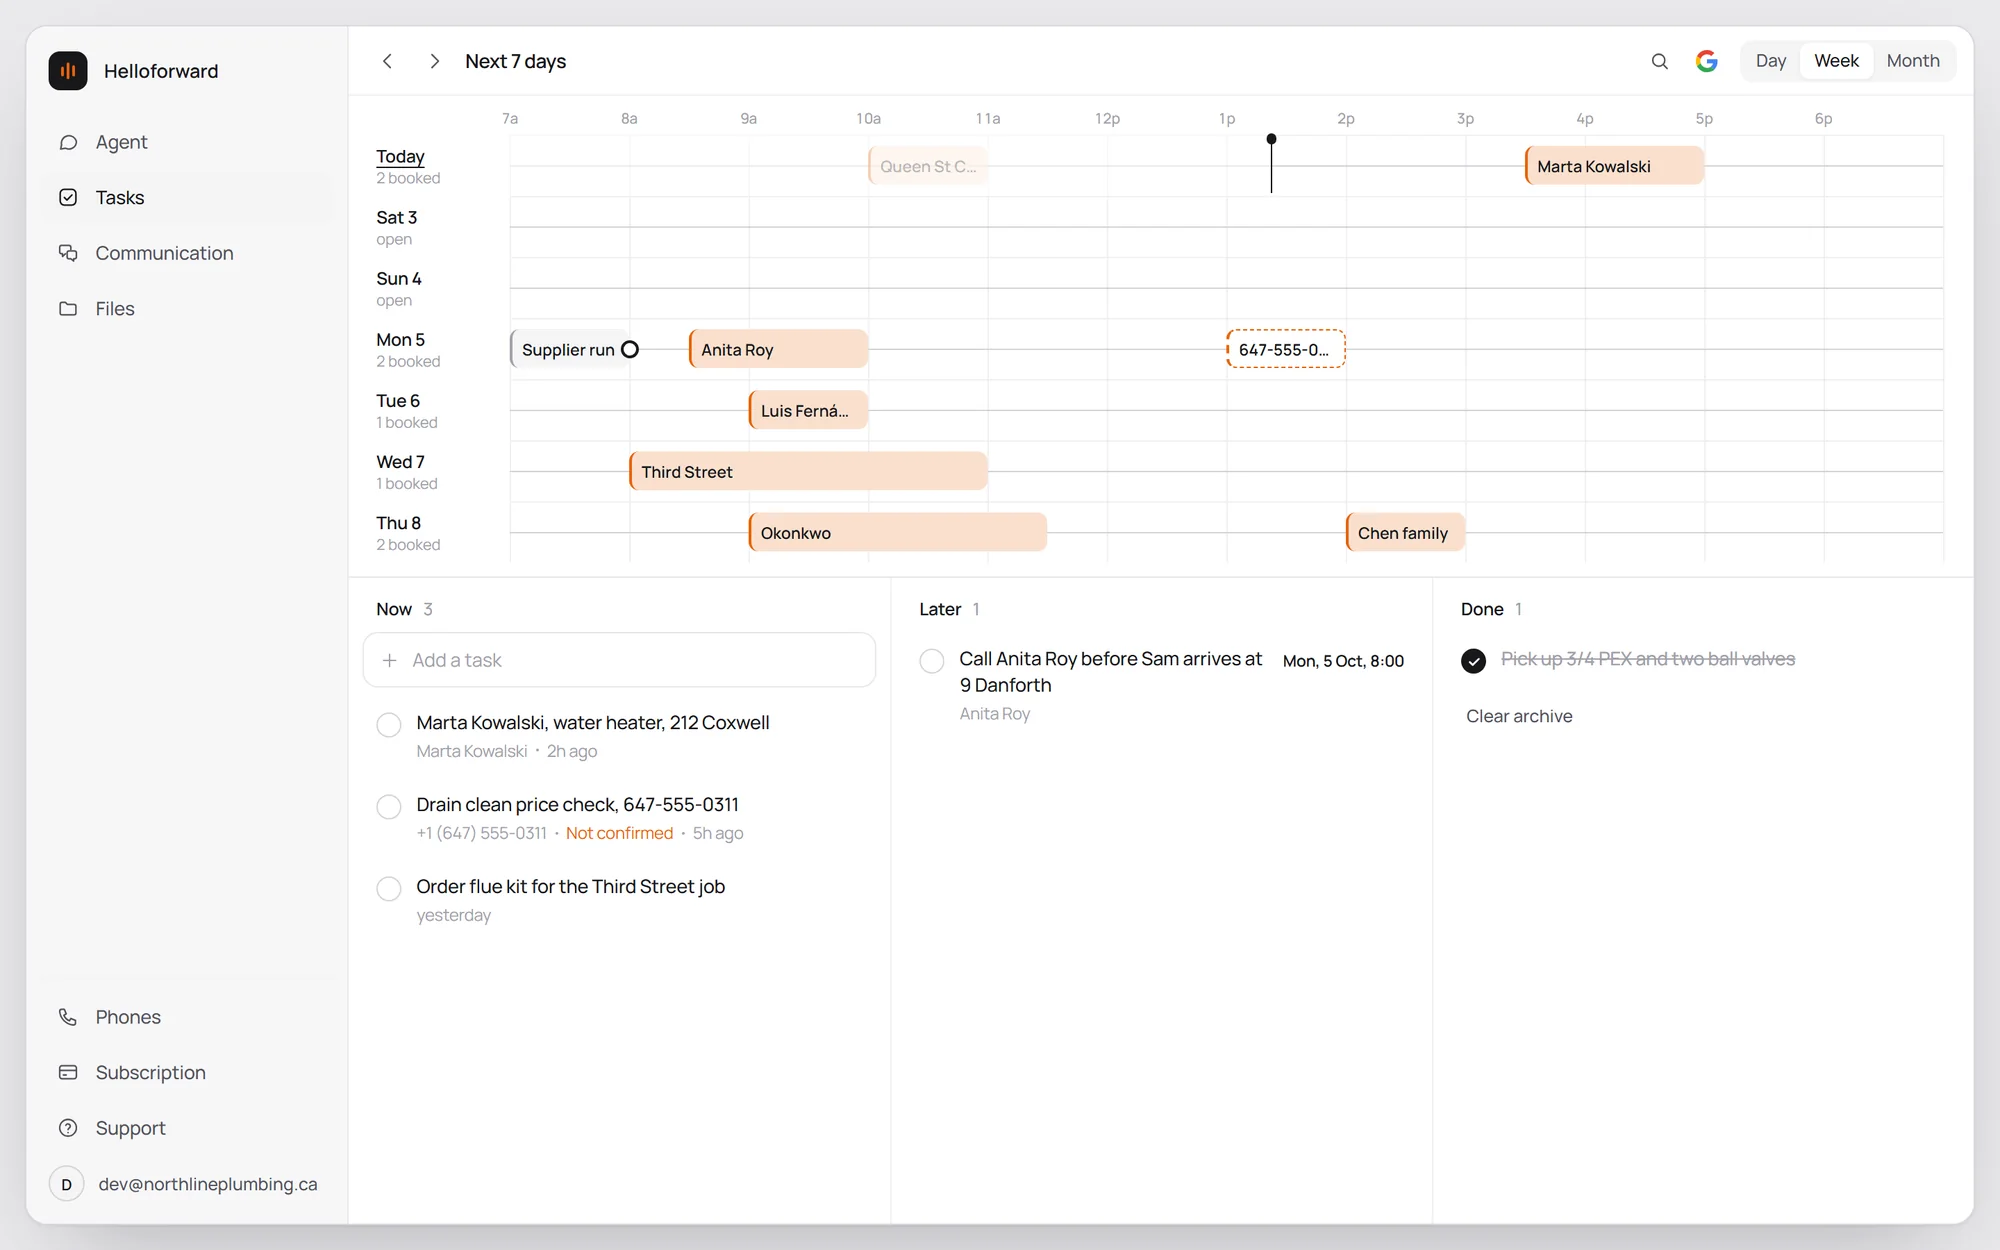Screen dimensions: 2000x1250
Task: Click the Not confirmed status
Action: pos(619,833)
